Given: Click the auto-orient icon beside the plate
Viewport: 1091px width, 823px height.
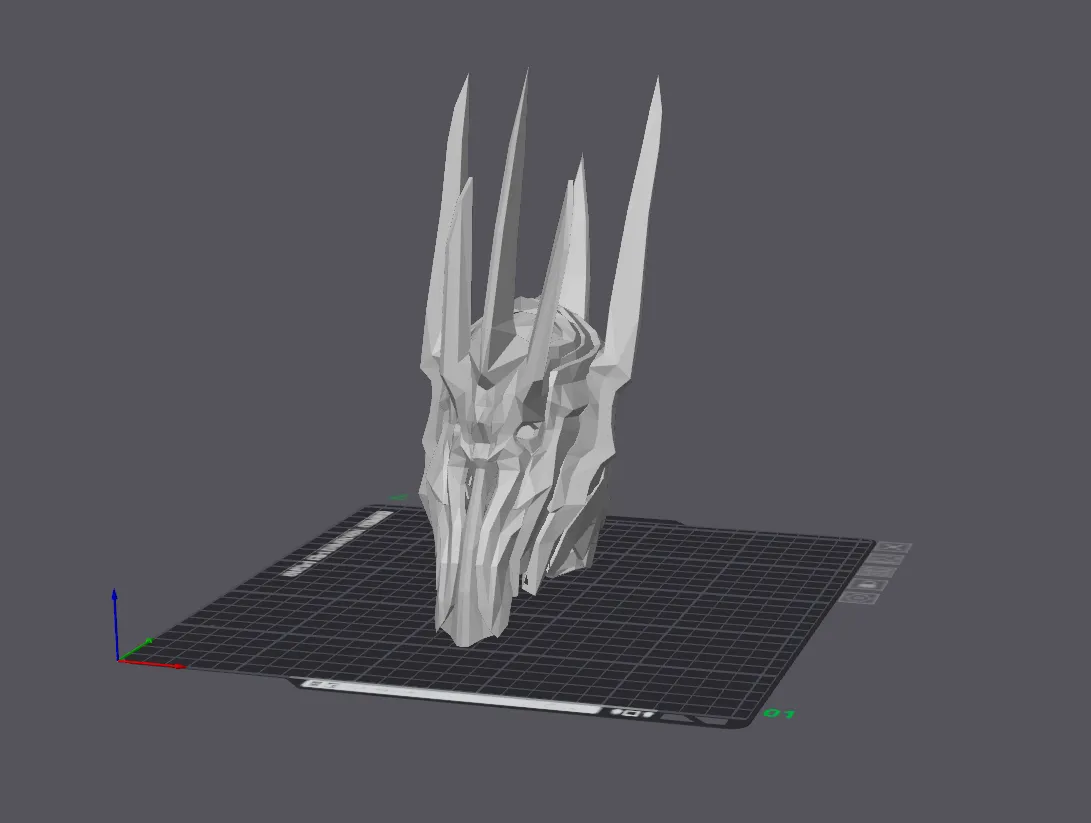Looking at the screenshot, I should tap(885, 559).
